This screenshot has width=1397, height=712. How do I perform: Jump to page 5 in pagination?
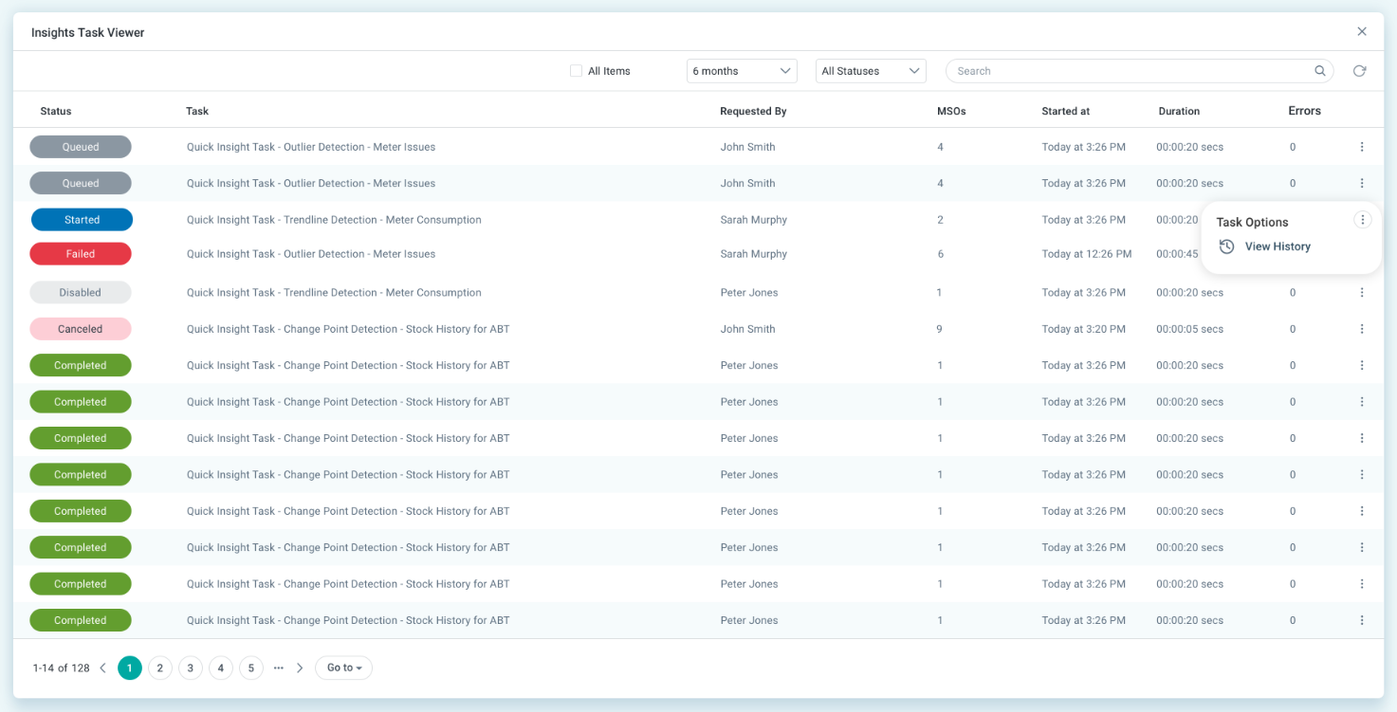(251, 668)
